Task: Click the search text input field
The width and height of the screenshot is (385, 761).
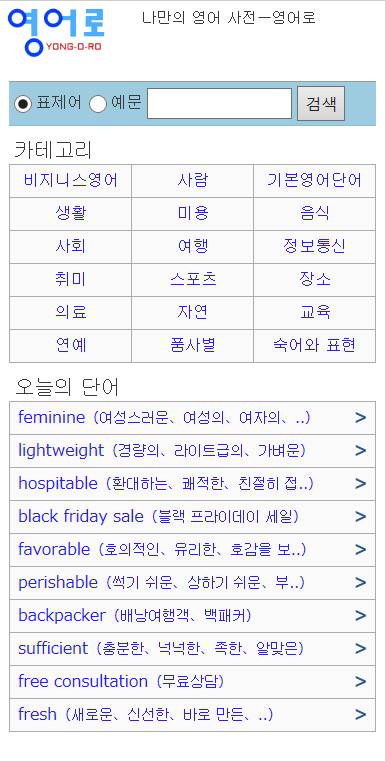Action: tap(219, 103)
